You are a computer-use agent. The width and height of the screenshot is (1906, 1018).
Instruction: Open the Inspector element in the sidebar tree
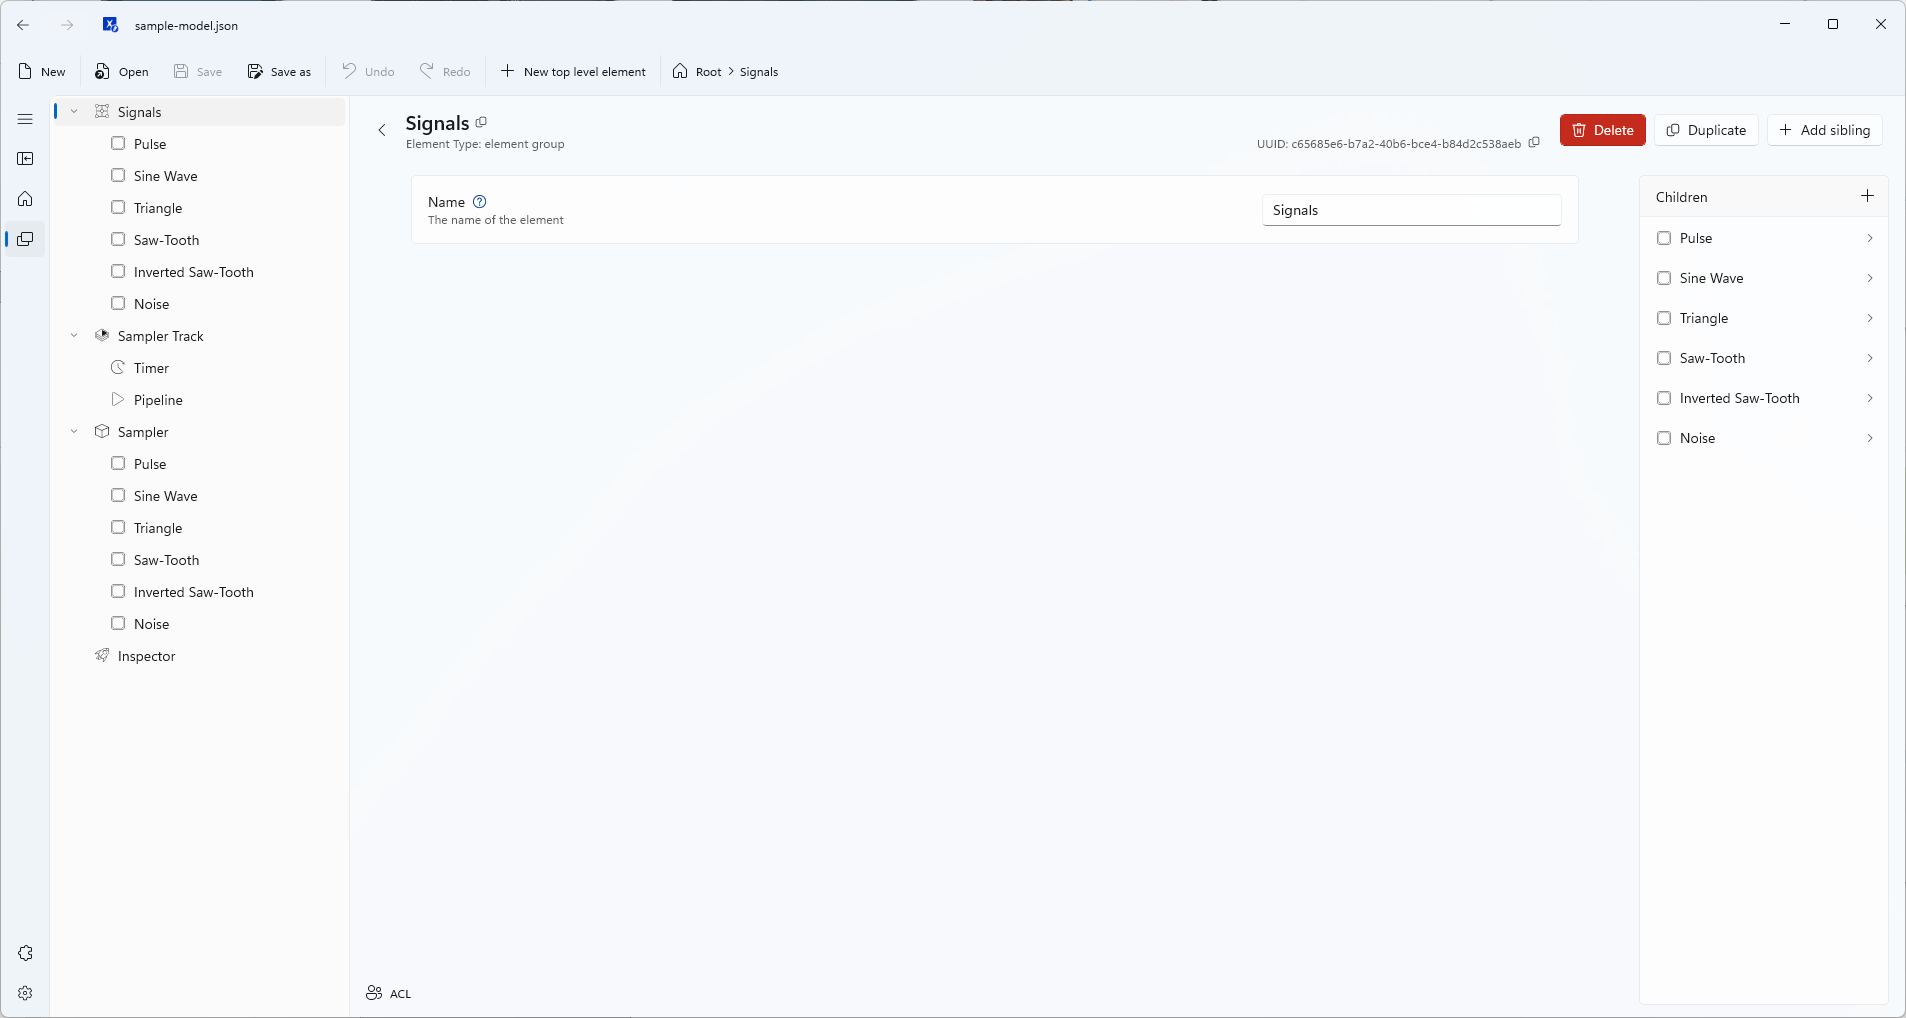point(146,657)
